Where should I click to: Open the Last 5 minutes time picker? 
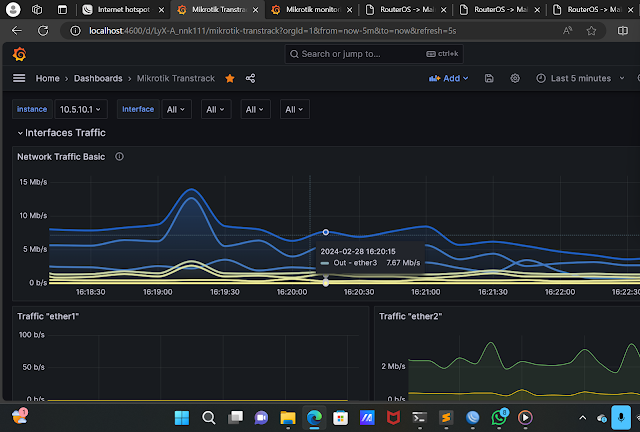tap(580, 78)
